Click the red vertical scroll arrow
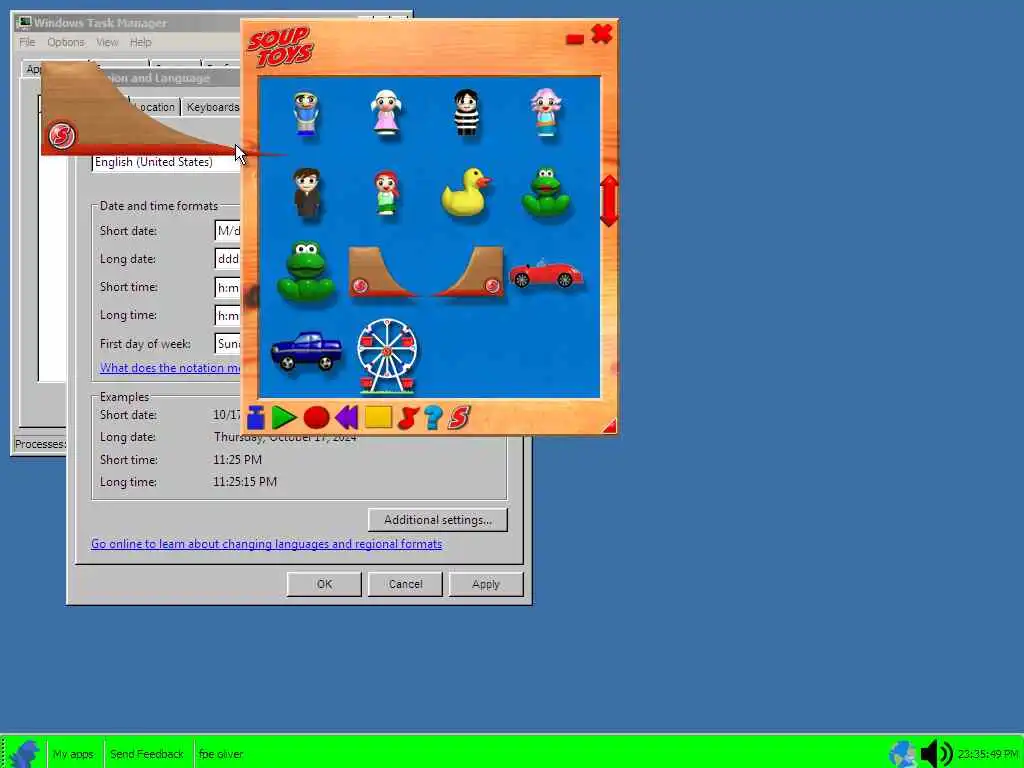This screenshot has height=768, width=1024. 609,200
